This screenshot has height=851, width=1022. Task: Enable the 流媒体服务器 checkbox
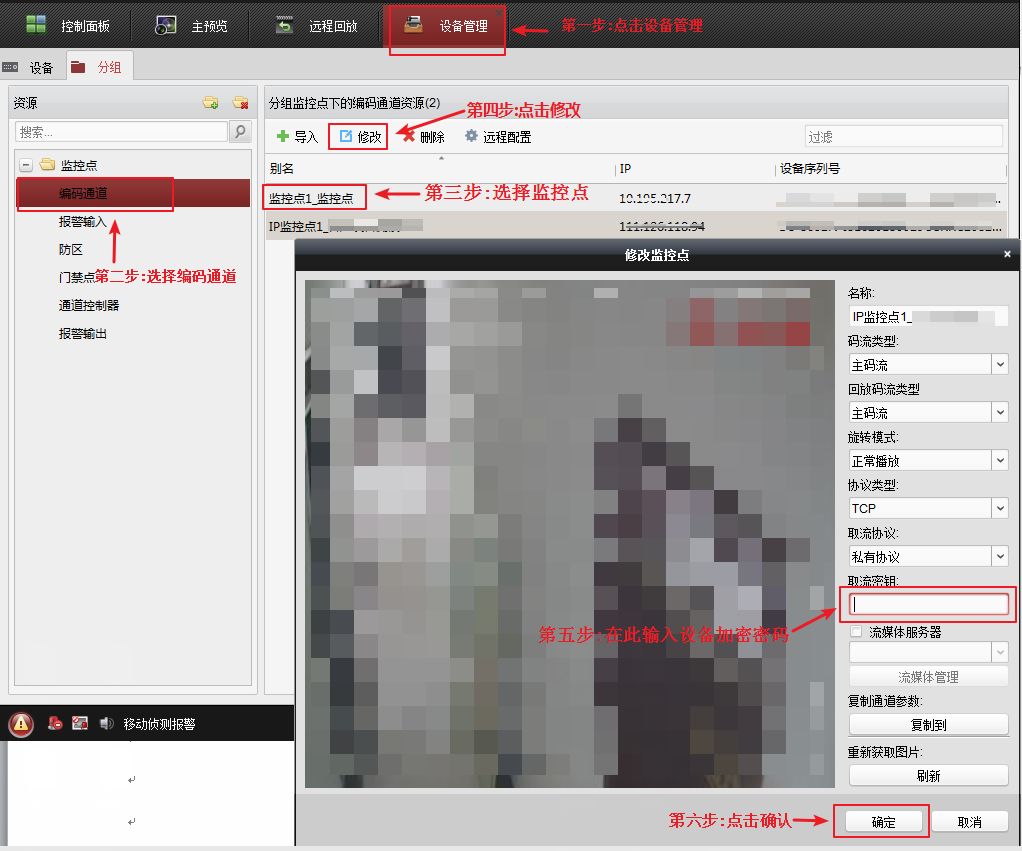pos(855,632)
